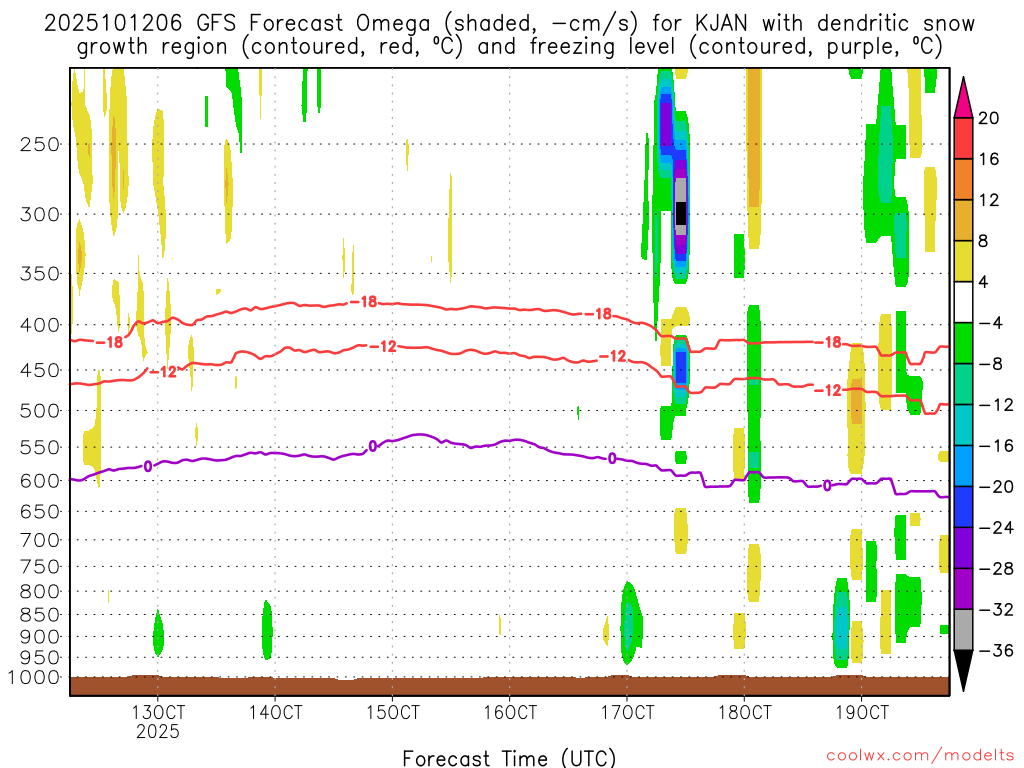
Task: Click the 1000 pressure level label
Action: coord(33,678)
